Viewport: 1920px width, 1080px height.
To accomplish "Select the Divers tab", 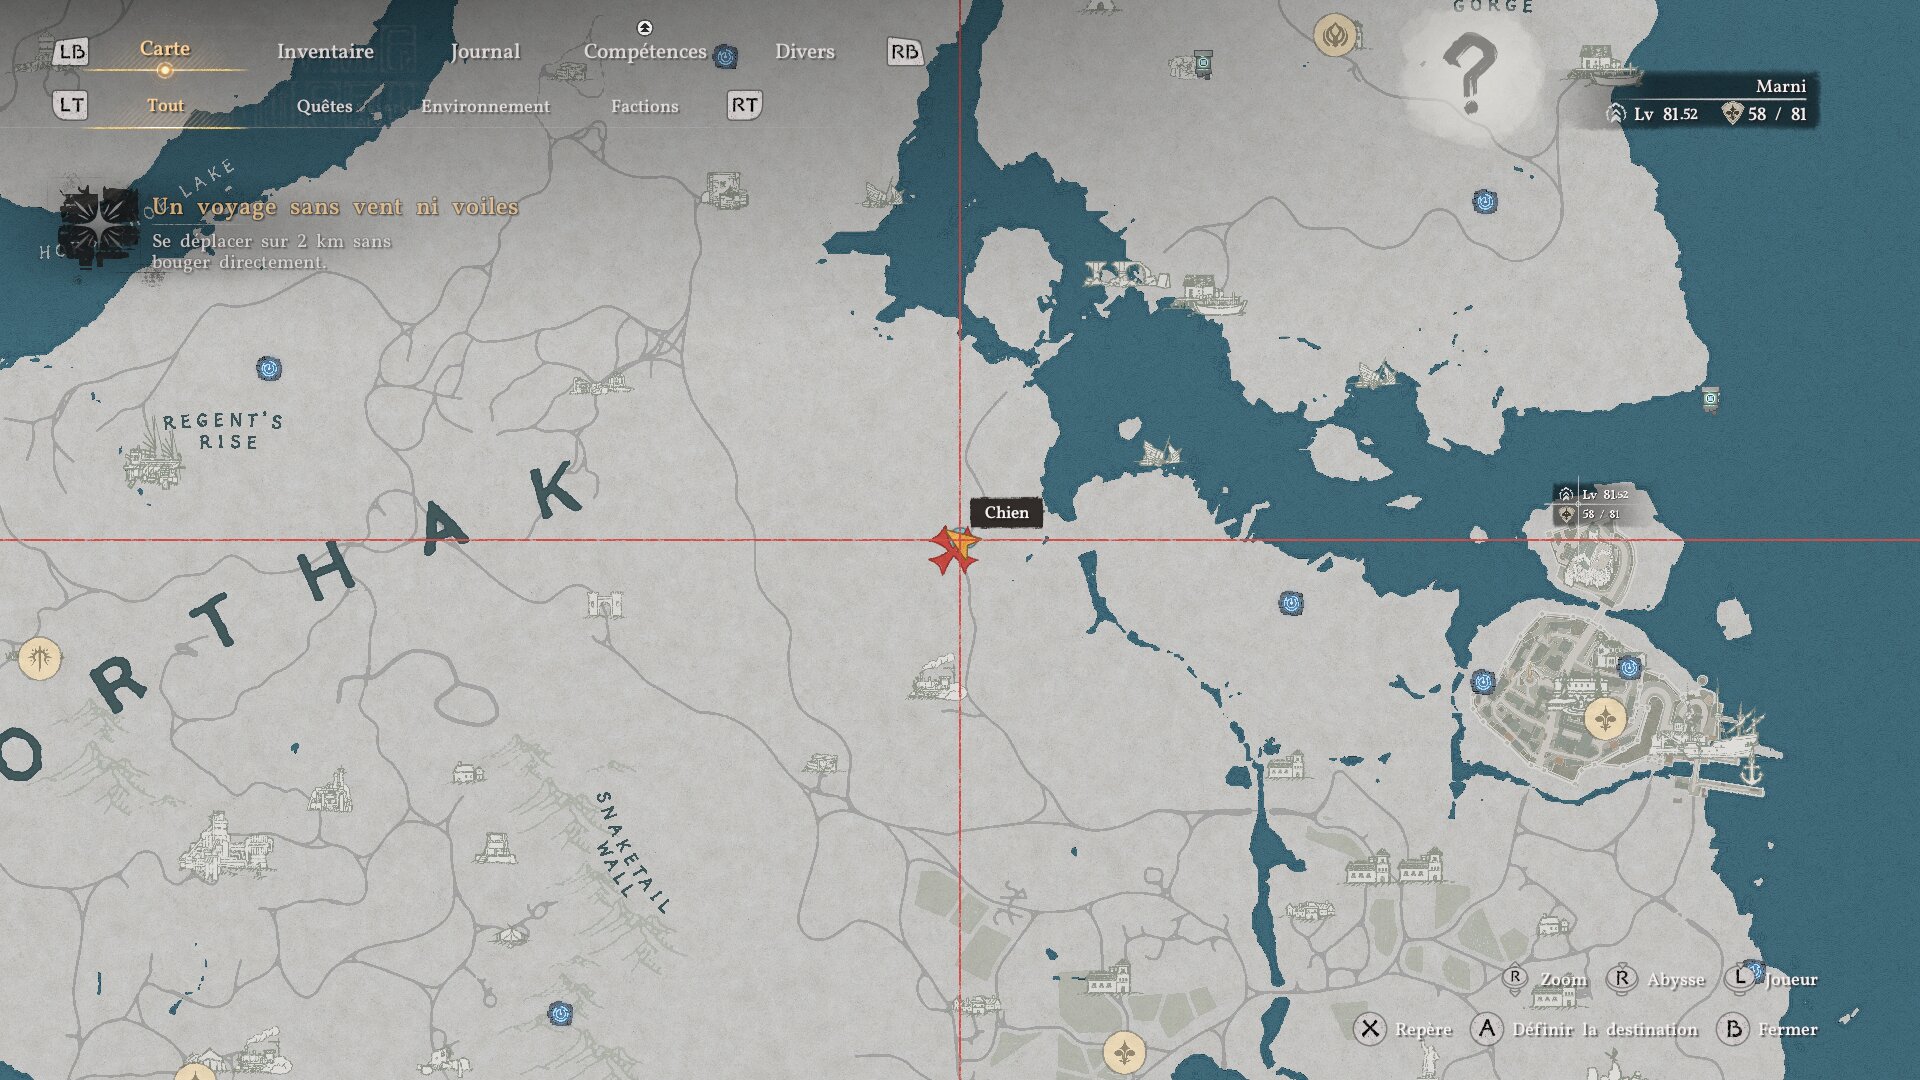I will [804, 51].
